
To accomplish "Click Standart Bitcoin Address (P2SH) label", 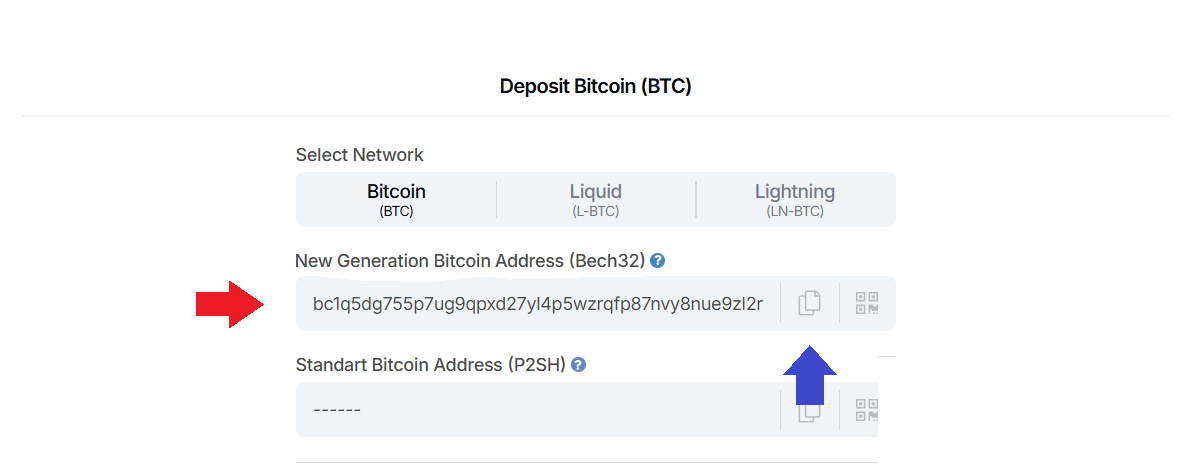I will point(431,365).
